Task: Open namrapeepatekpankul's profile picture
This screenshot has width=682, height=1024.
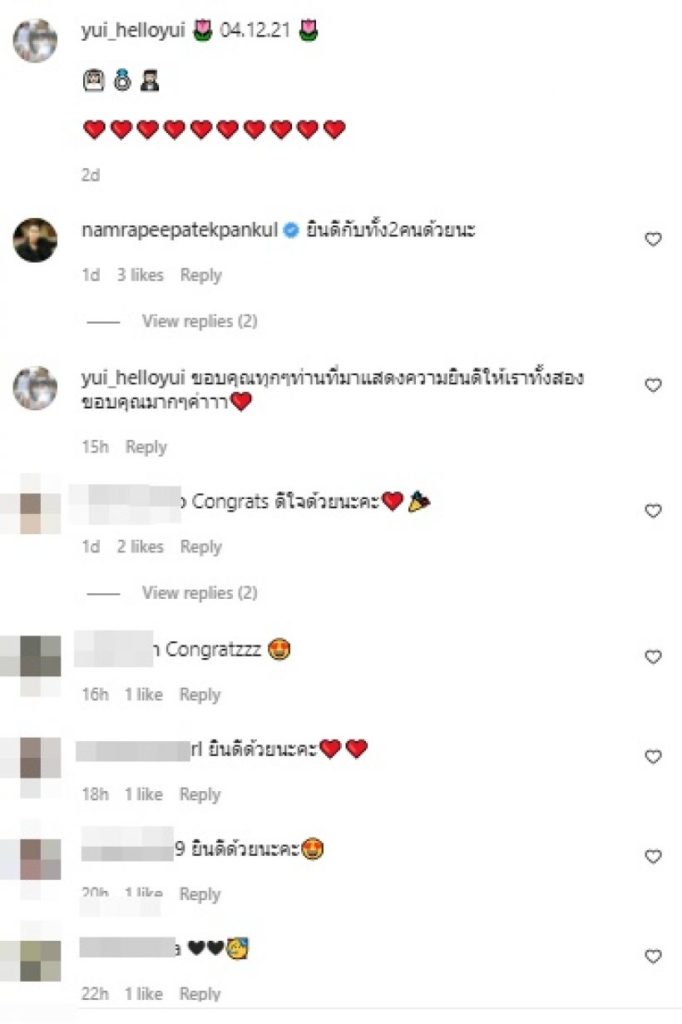Action: pos(35,240)
